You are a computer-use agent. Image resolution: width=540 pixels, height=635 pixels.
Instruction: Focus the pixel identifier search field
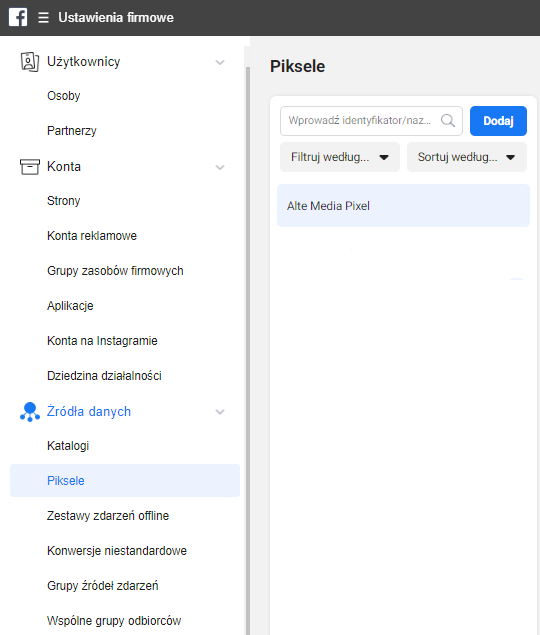(371, 121)
